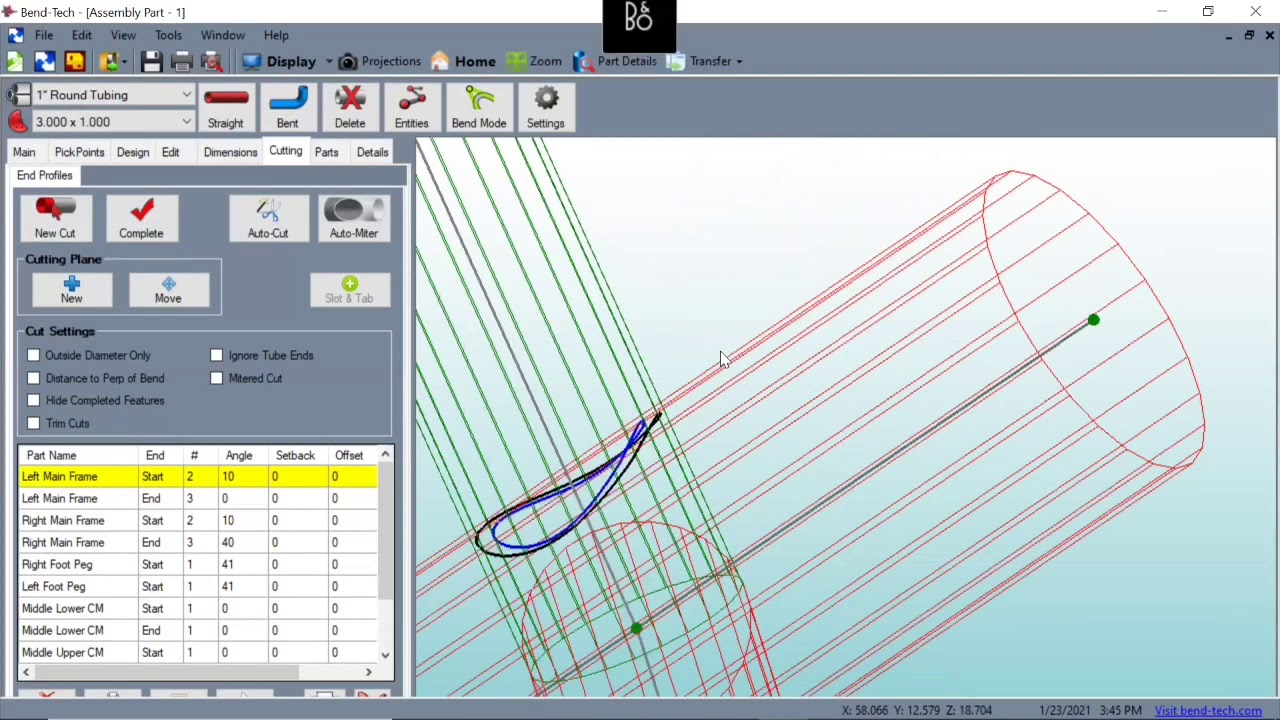This screenshot has height=720, width=1280.
Task: Run the Auto-Miter tool
Action: pyautogui.click(x=354, y=218)
